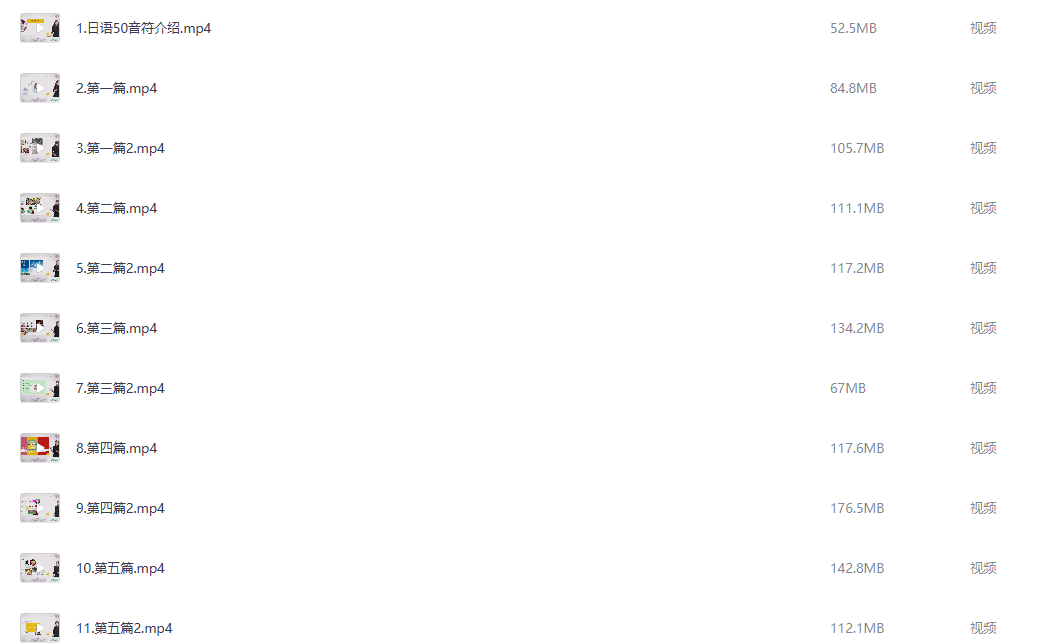Click the red thumbnail of 8.第四篇.mp4
This screenshot has height=644, width=1046.
tap(40, 448)
